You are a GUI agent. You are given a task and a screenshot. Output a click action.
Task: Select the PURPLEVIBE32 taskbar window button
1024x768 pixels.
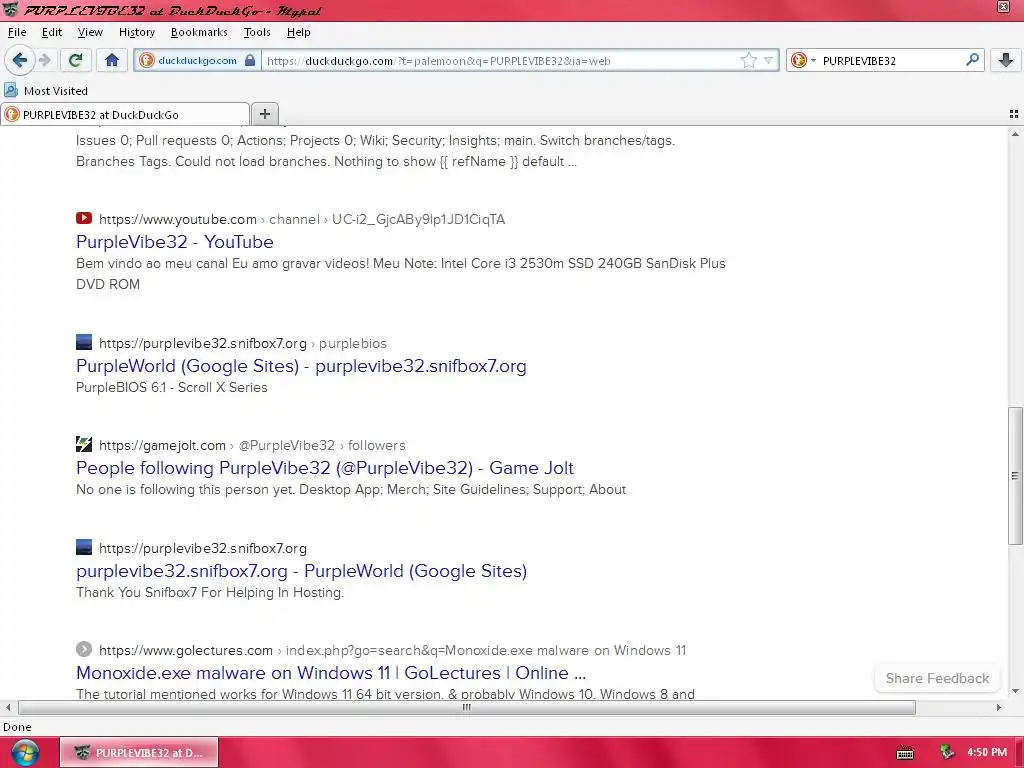click(139, 752)
